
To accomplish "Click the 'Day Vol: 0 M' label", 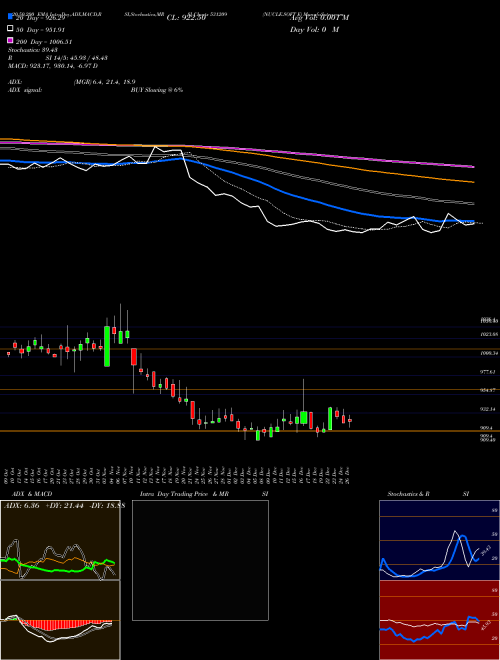I will (x=314, y=29).
